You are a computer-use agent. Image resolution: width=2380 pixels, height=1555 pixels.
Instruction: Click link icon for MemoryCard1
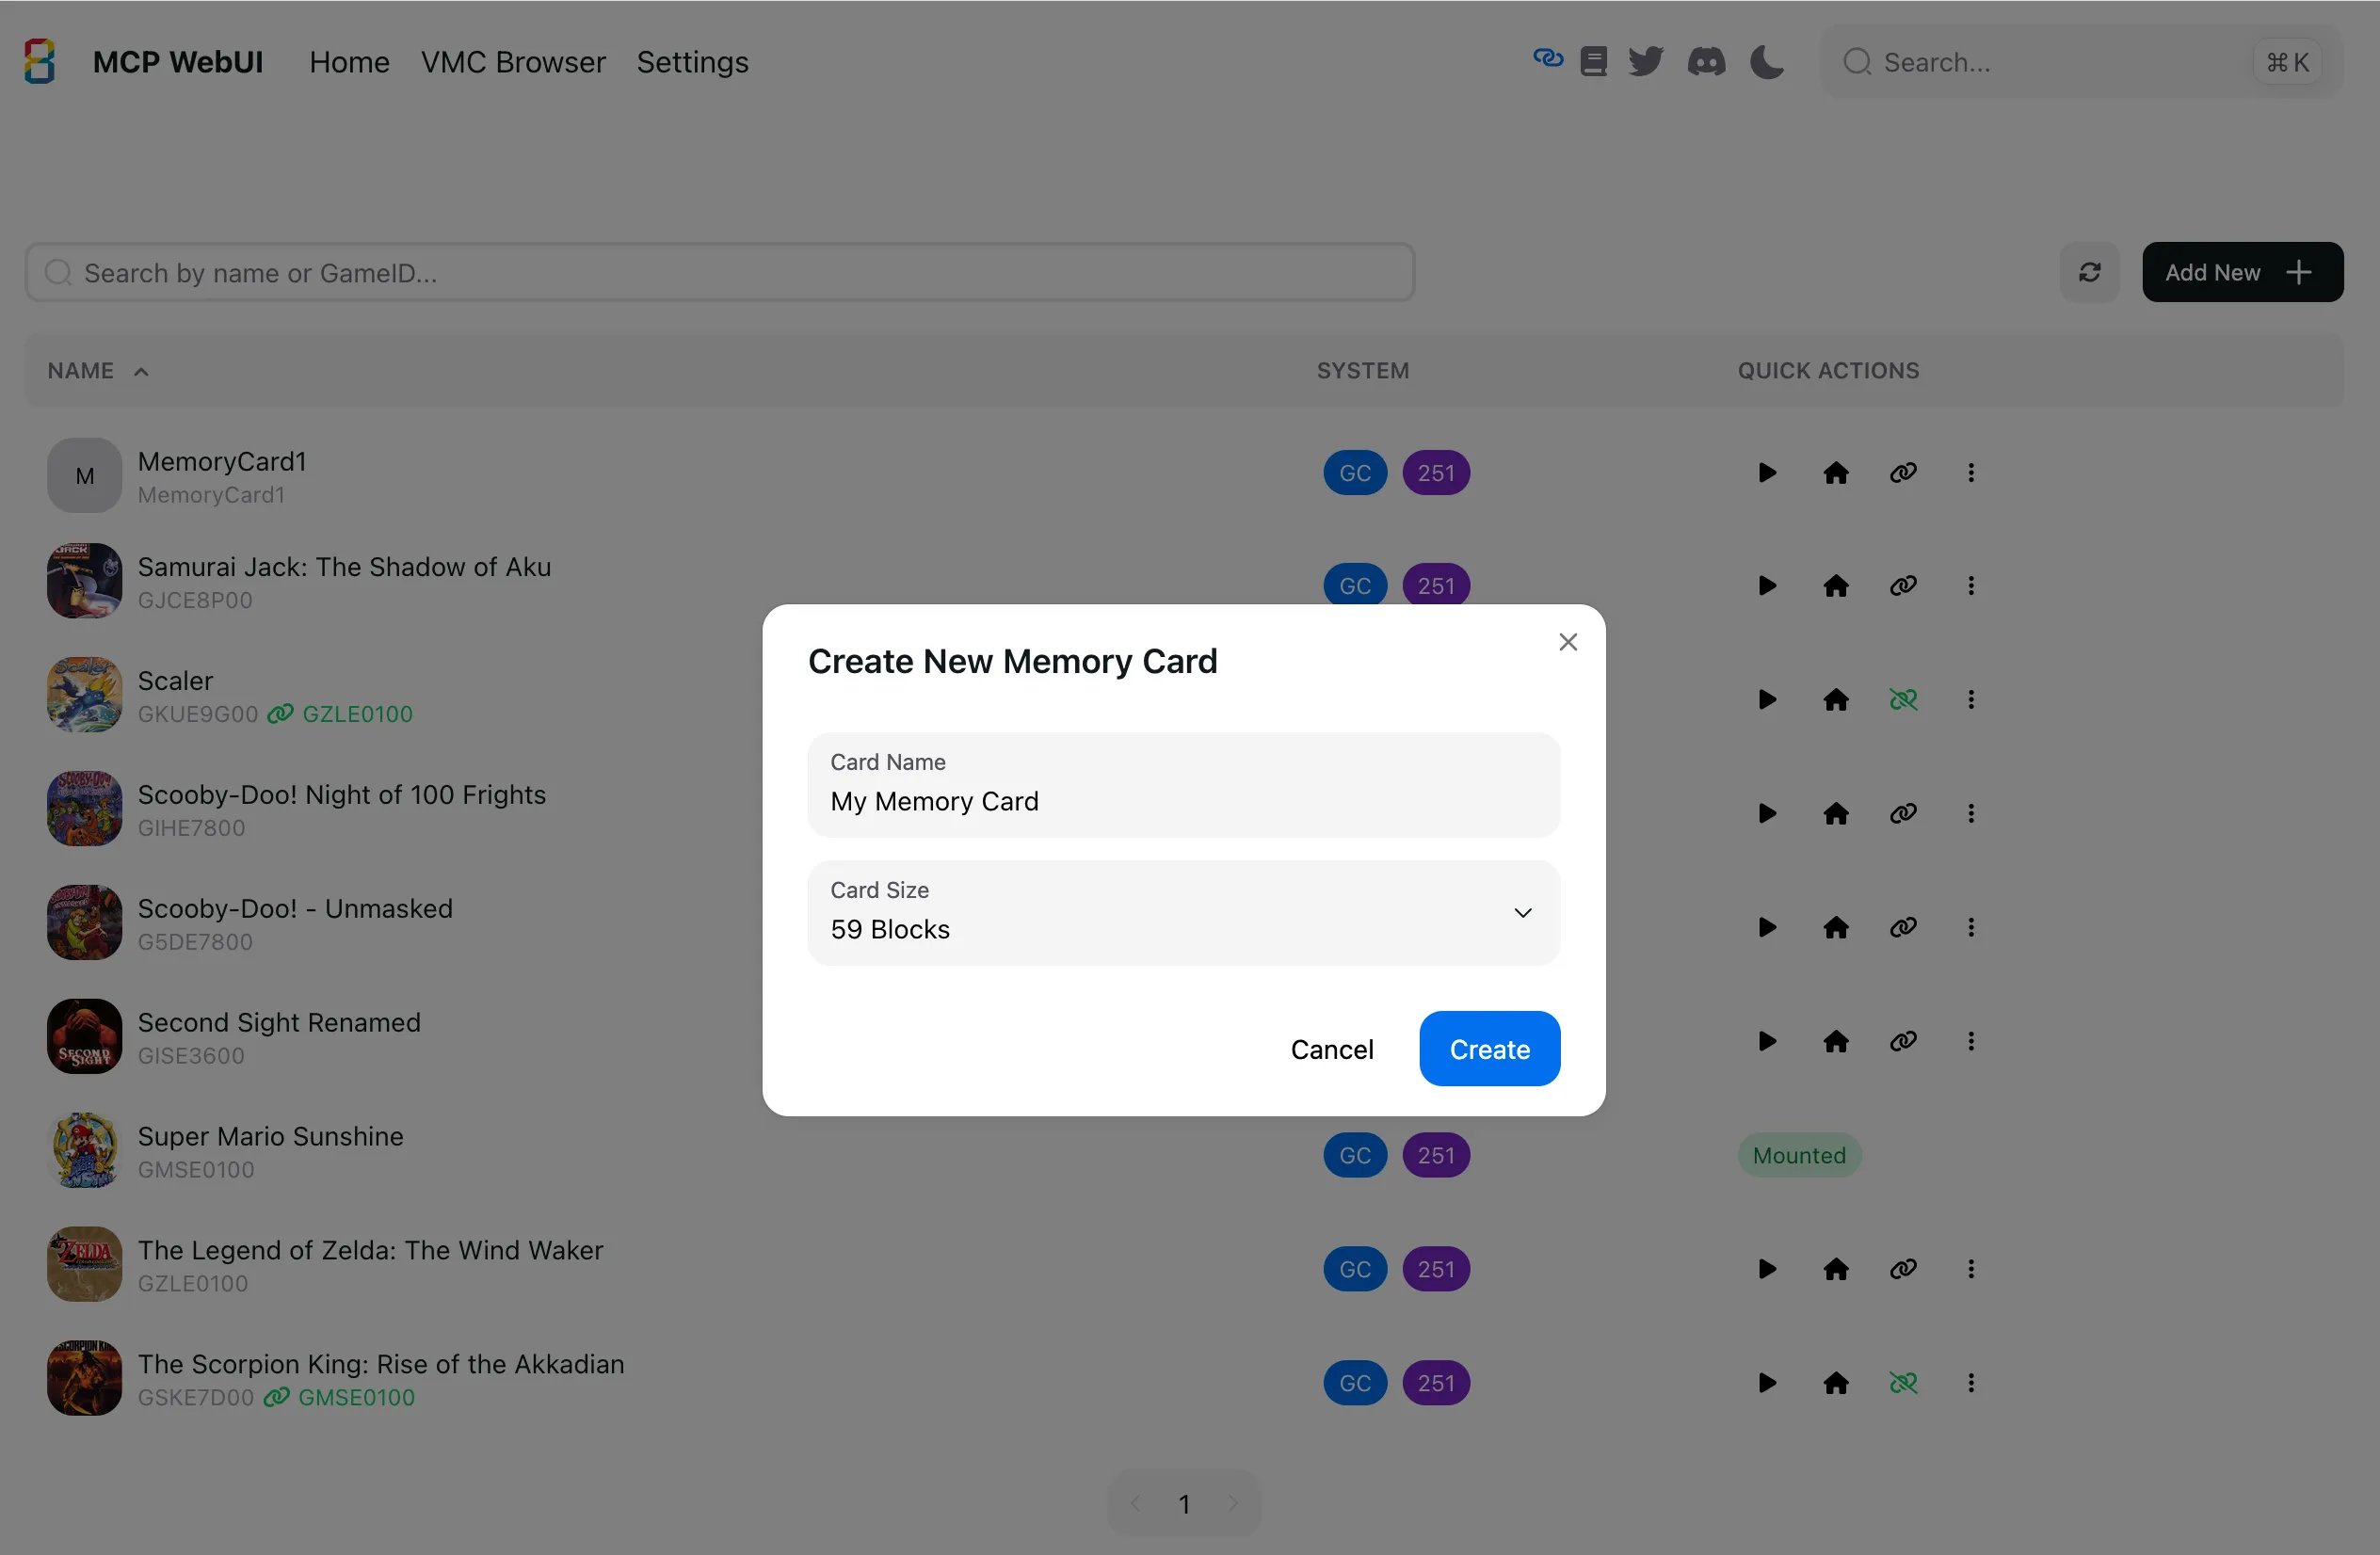pos(1903,472)
